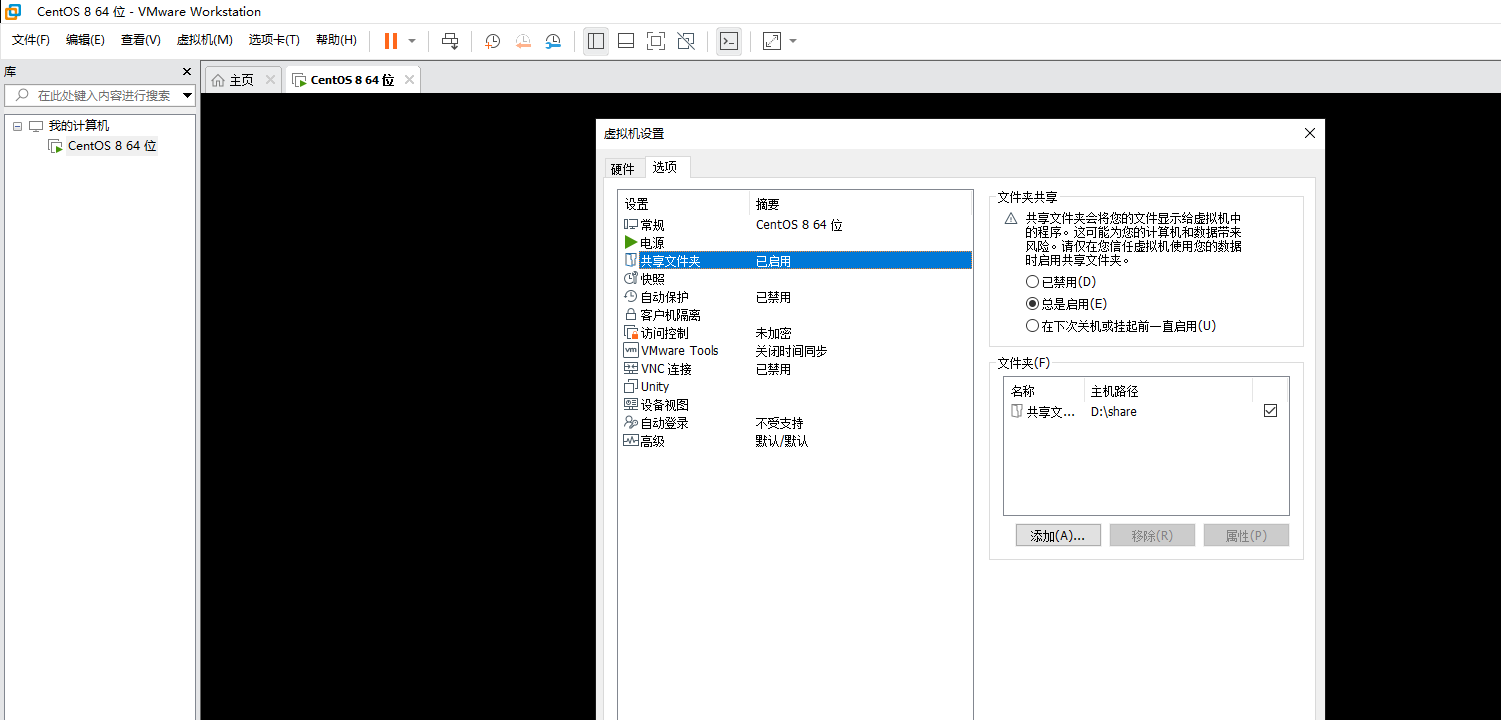
Task: Click the 属性(P) button
Action: coord(1246,535)
